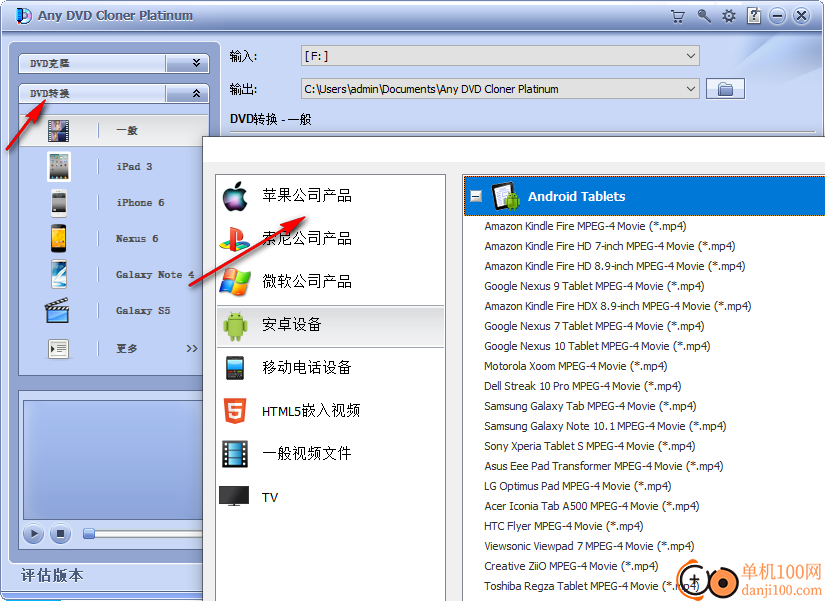The image size is (825, 601).
Task: Click the Windows logo Microsoft icon
Action: coord(235,282)
